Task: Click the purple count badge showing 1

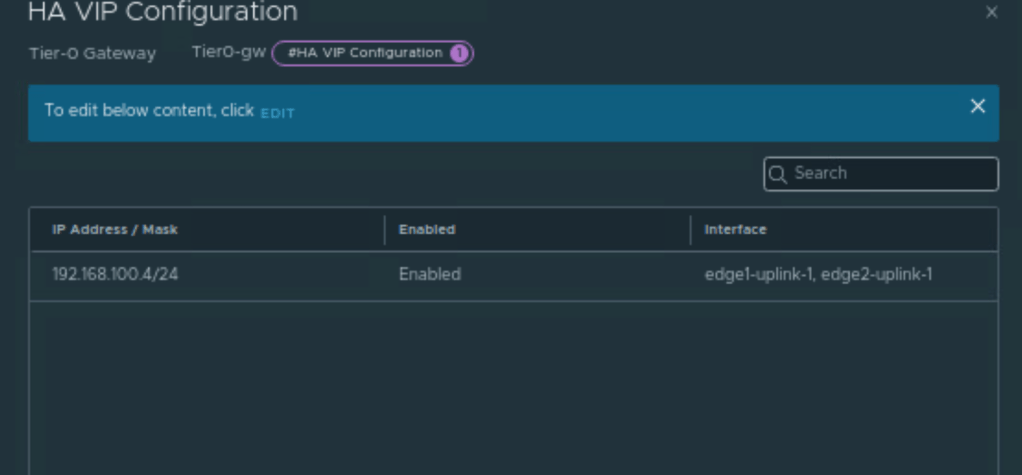Action: (x=459, y=53)
